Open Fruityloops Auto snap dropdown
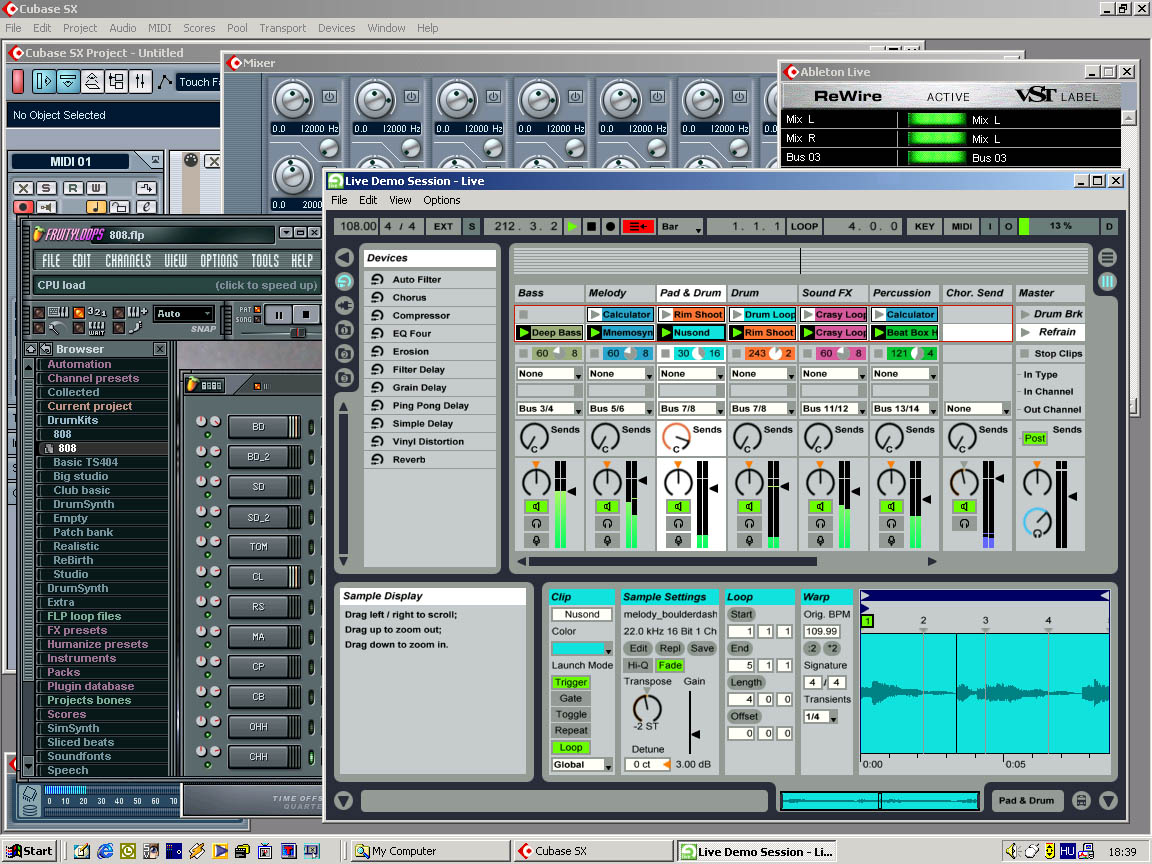 tap(184, 314)
